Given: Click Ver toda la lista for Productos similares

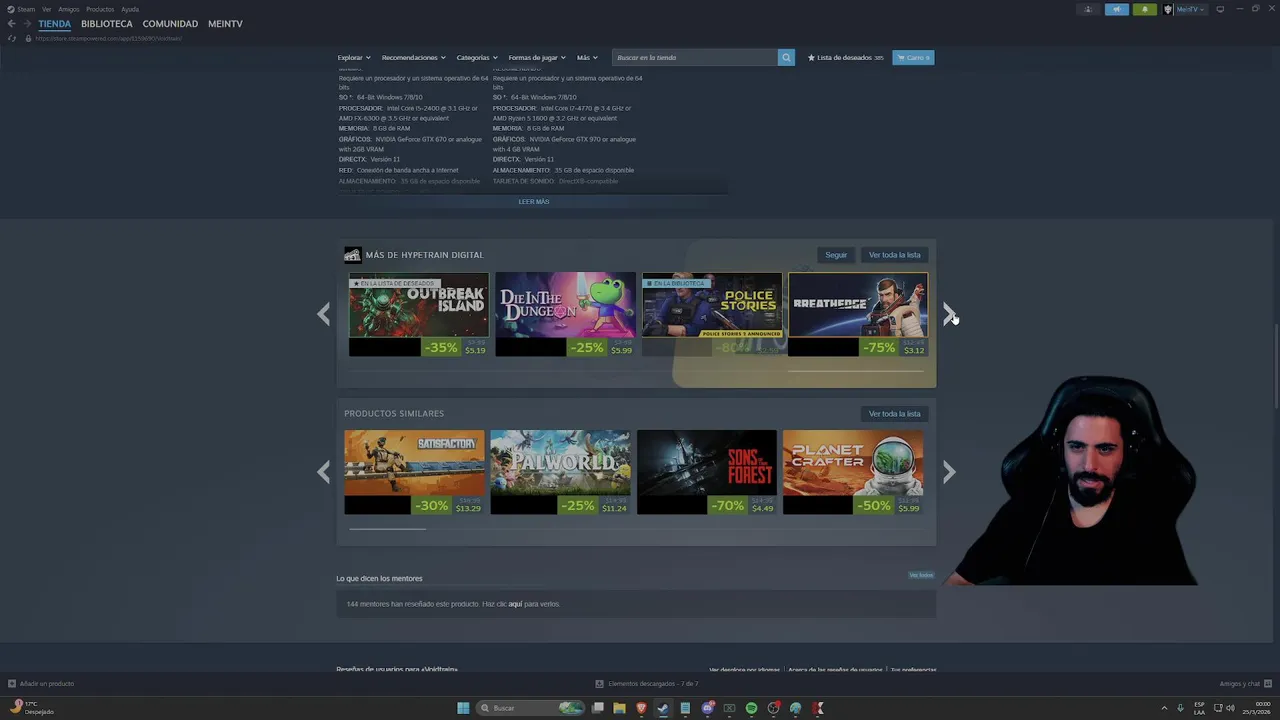Looking at the screenshot, I should [895, 414].
